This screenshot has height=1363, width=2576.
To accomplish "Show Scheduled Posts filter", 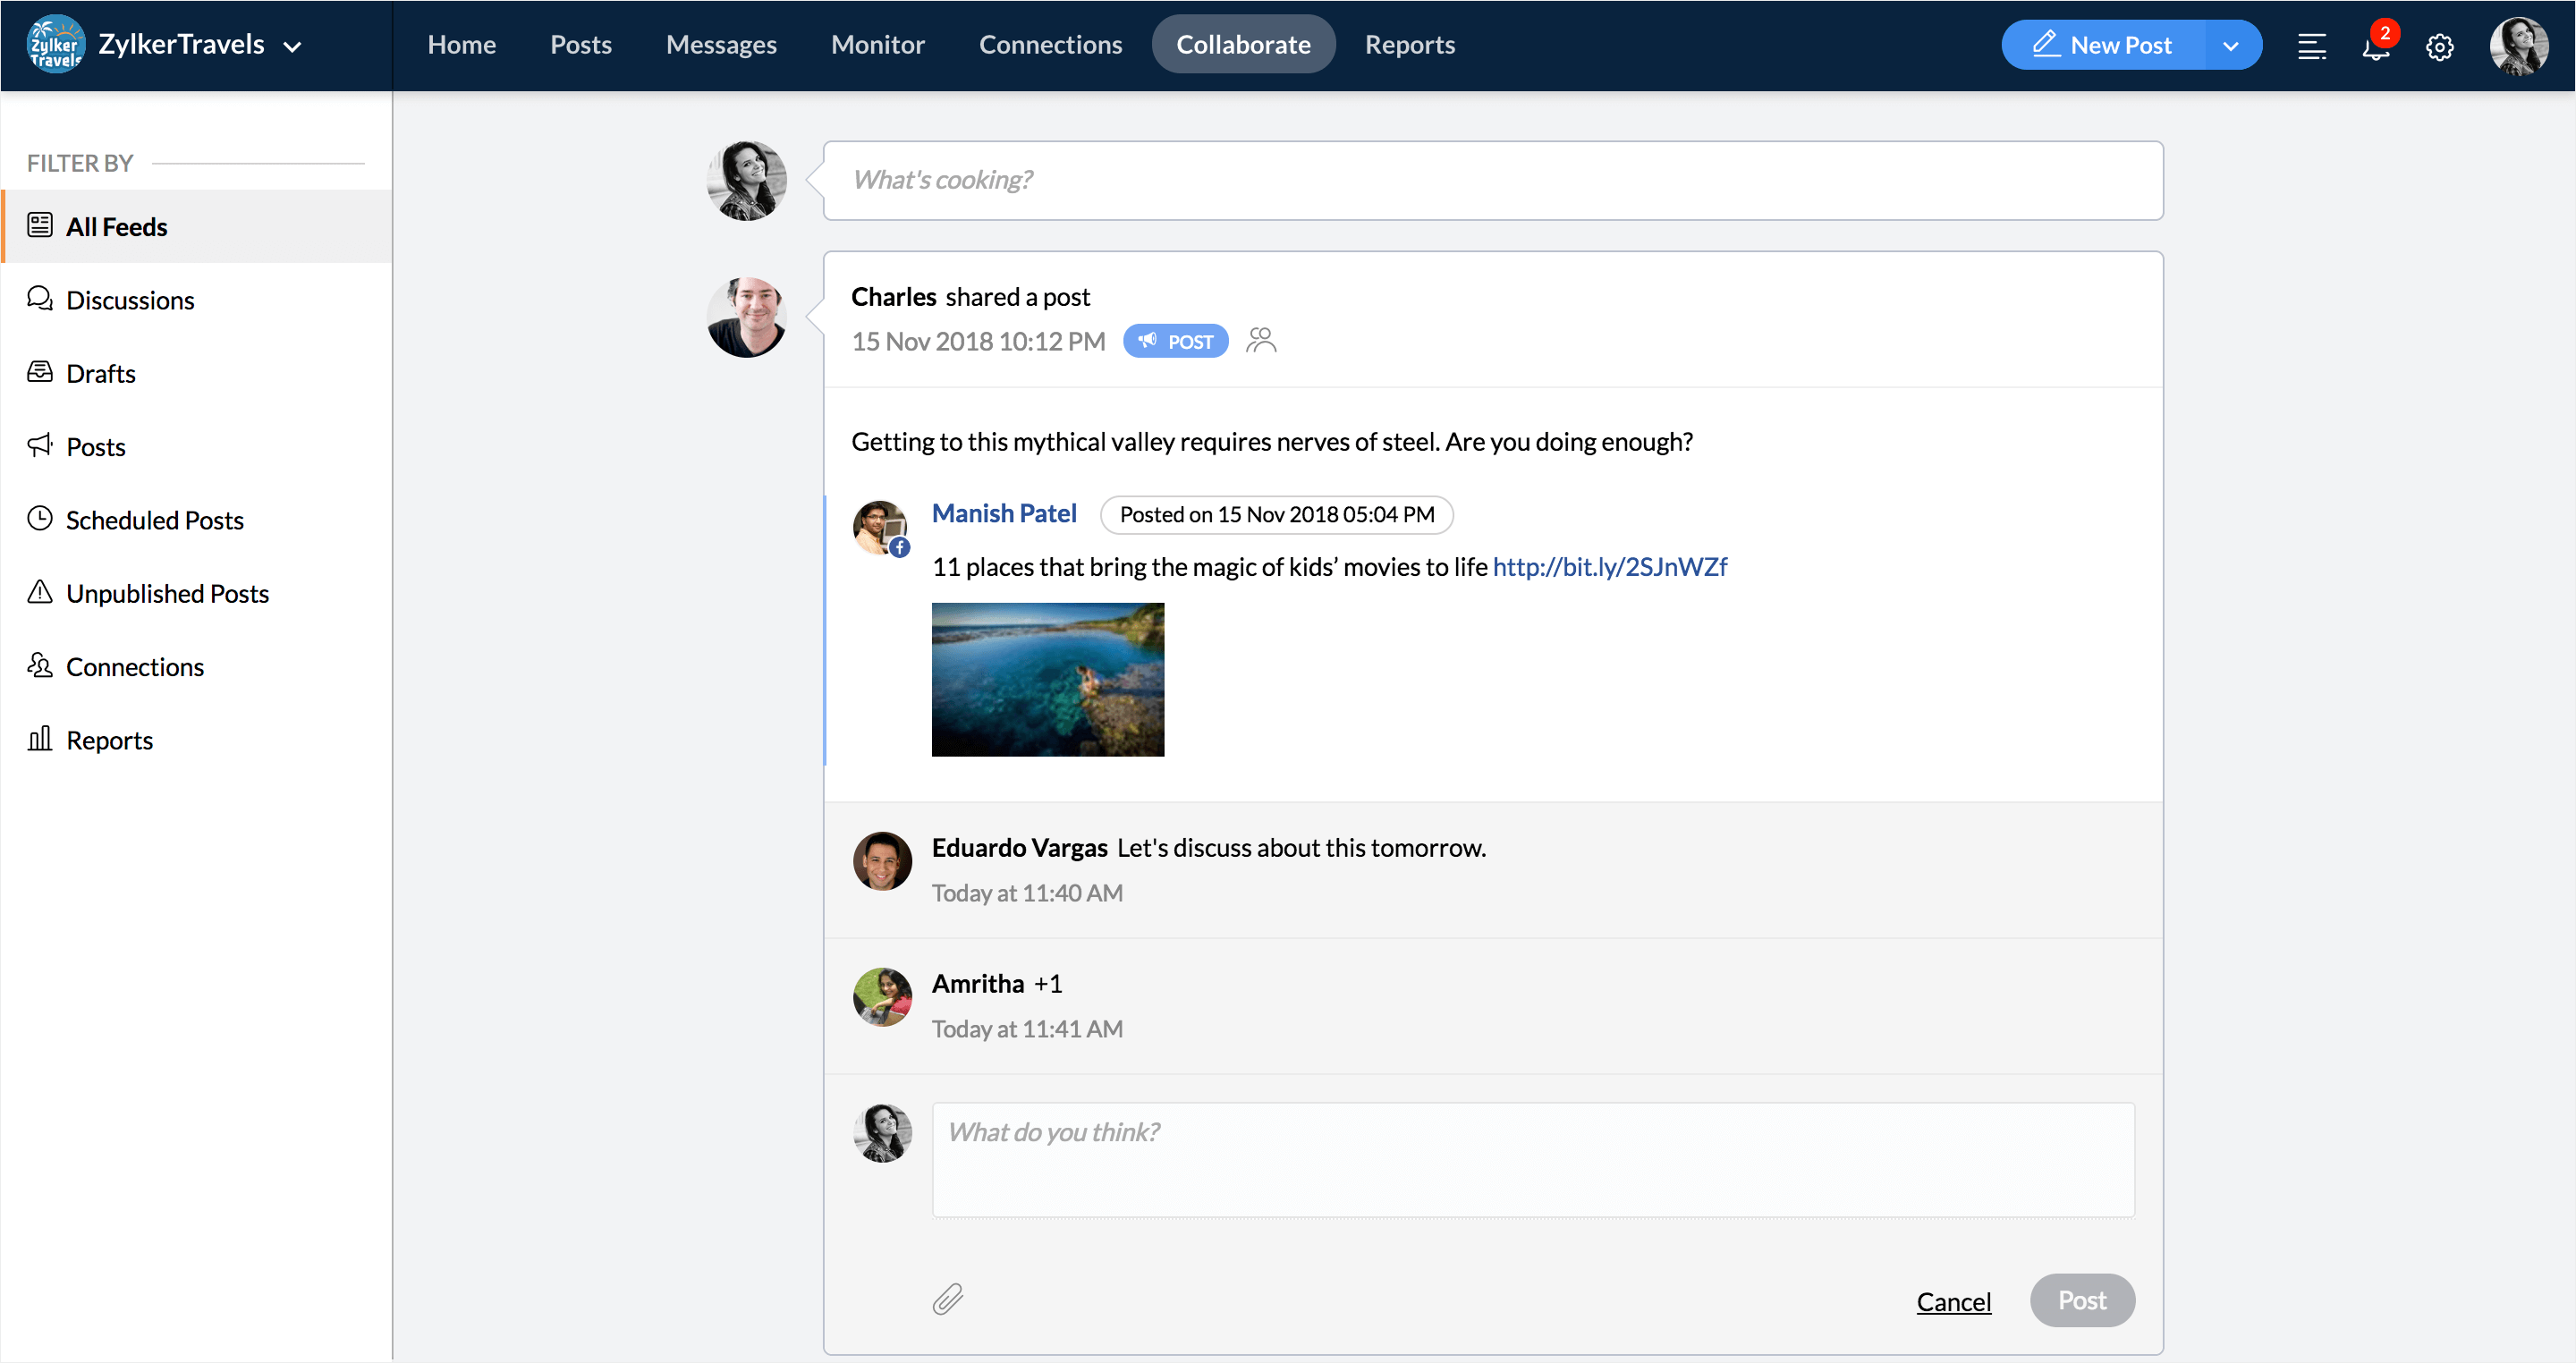I will (x=154, y=520).
